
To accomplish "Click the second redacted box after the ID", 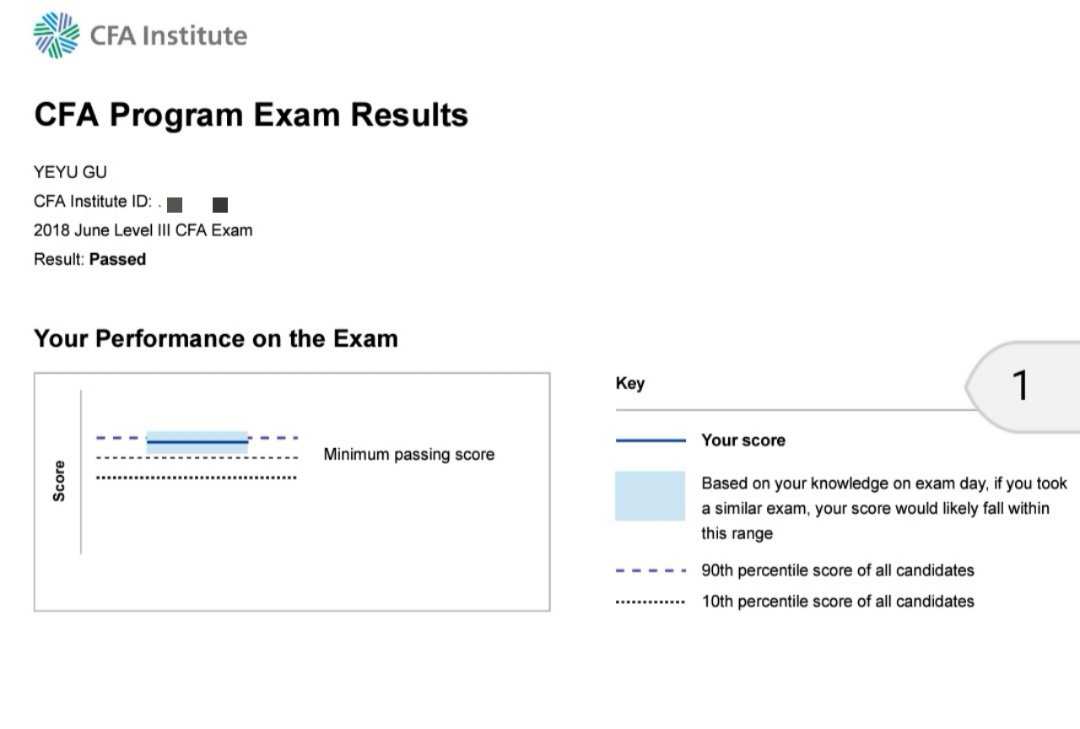I will [221, 205].
